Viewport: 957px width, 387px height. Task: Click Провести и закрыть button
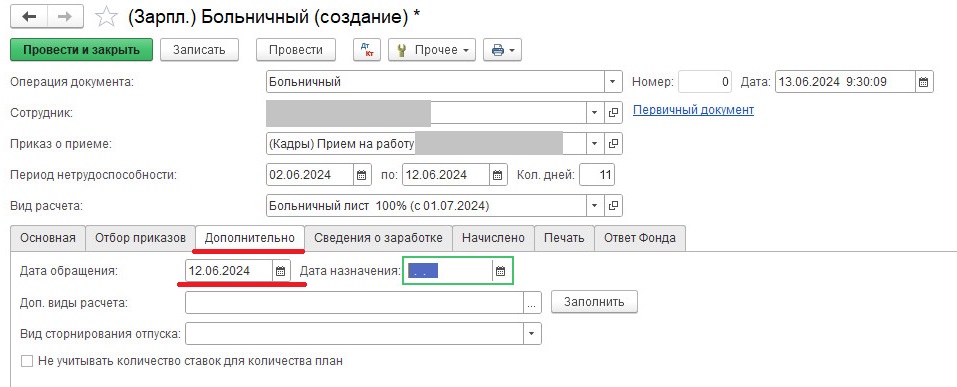click(x=82, y=50)
